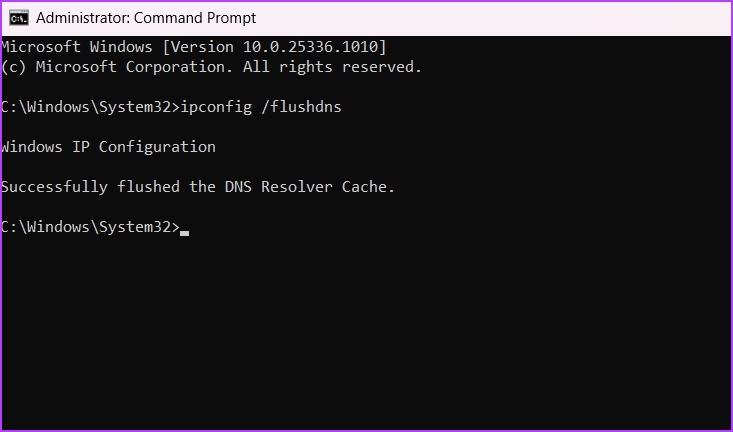Viewport: 733px width, 432px height.
Task: Click the '/flushdns' argument text
Action: (x=301, y=107)
